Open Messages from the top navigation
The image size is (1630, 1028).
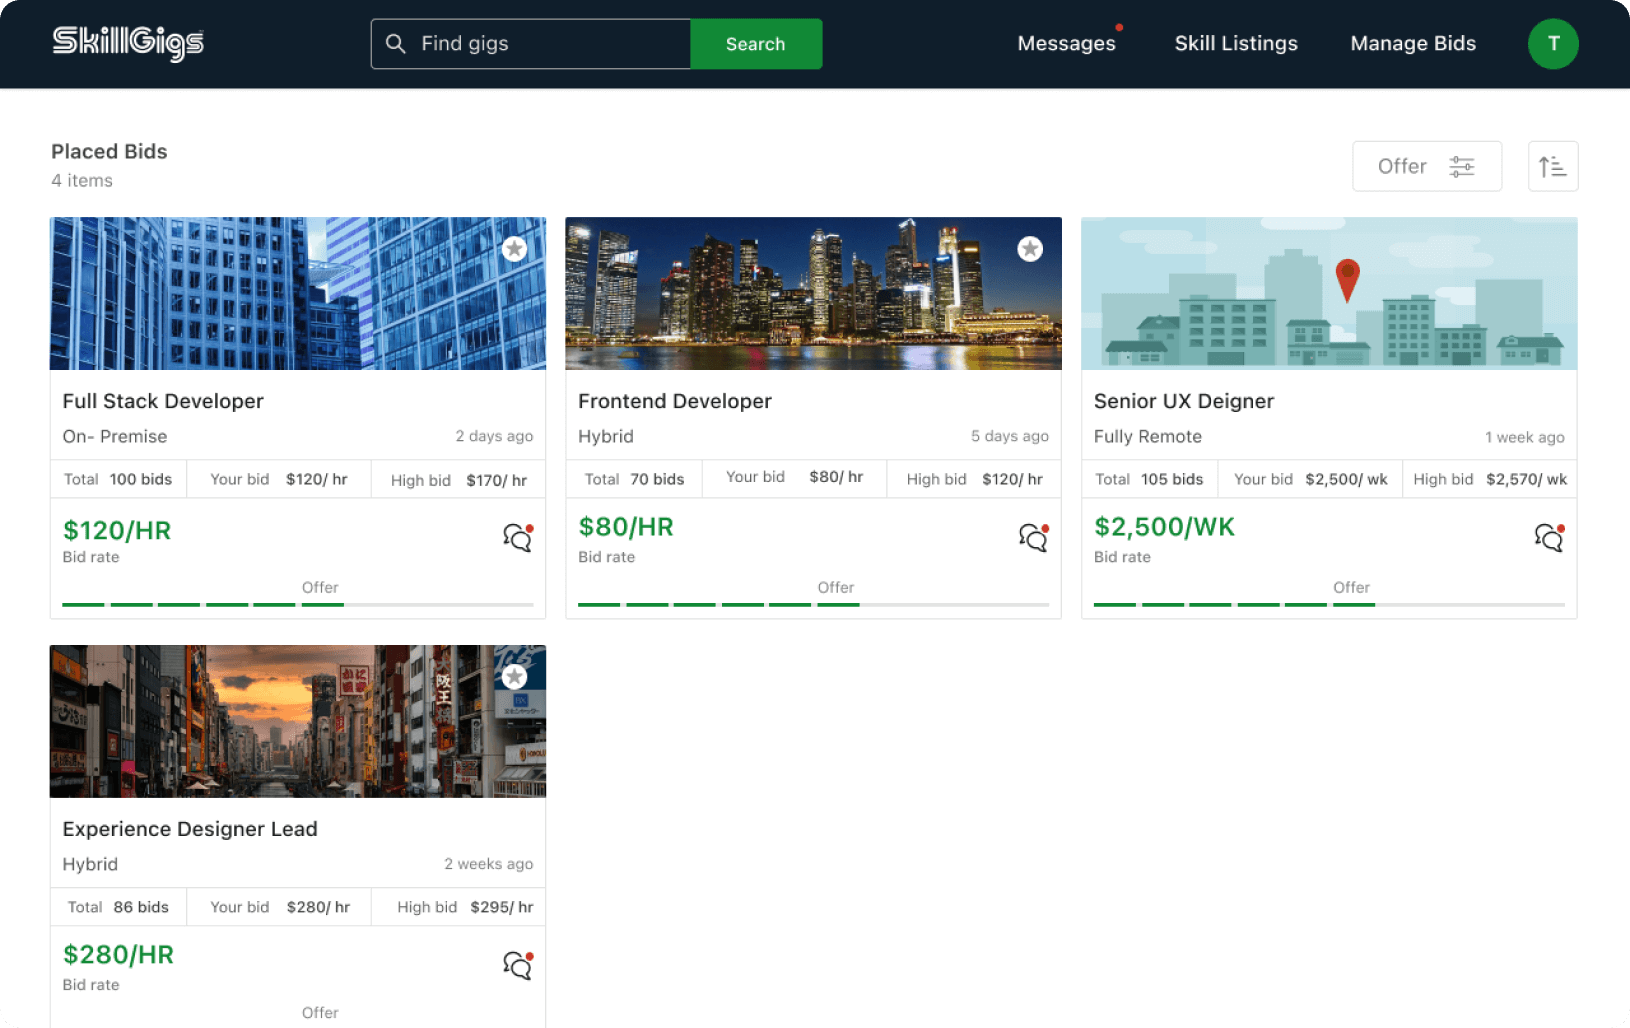[1066, 44]
